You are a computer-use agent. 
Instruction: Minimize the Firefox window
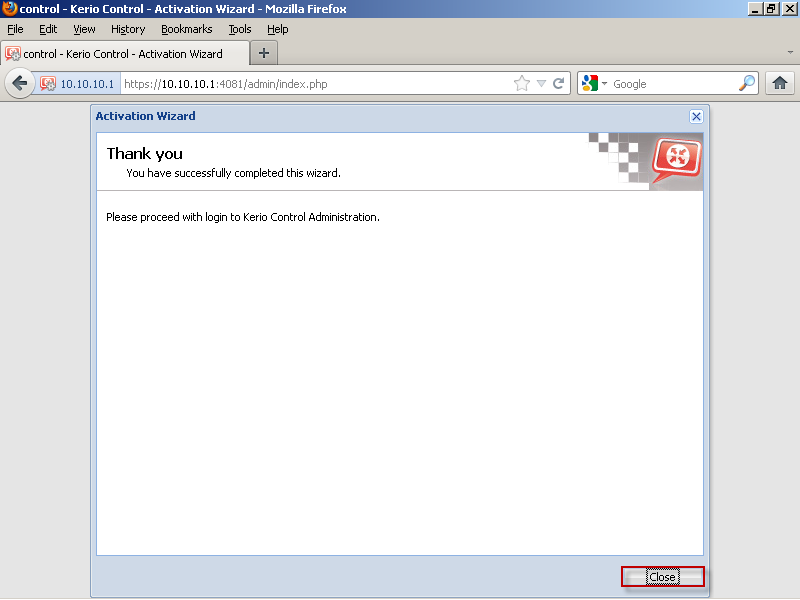point(755,9)
